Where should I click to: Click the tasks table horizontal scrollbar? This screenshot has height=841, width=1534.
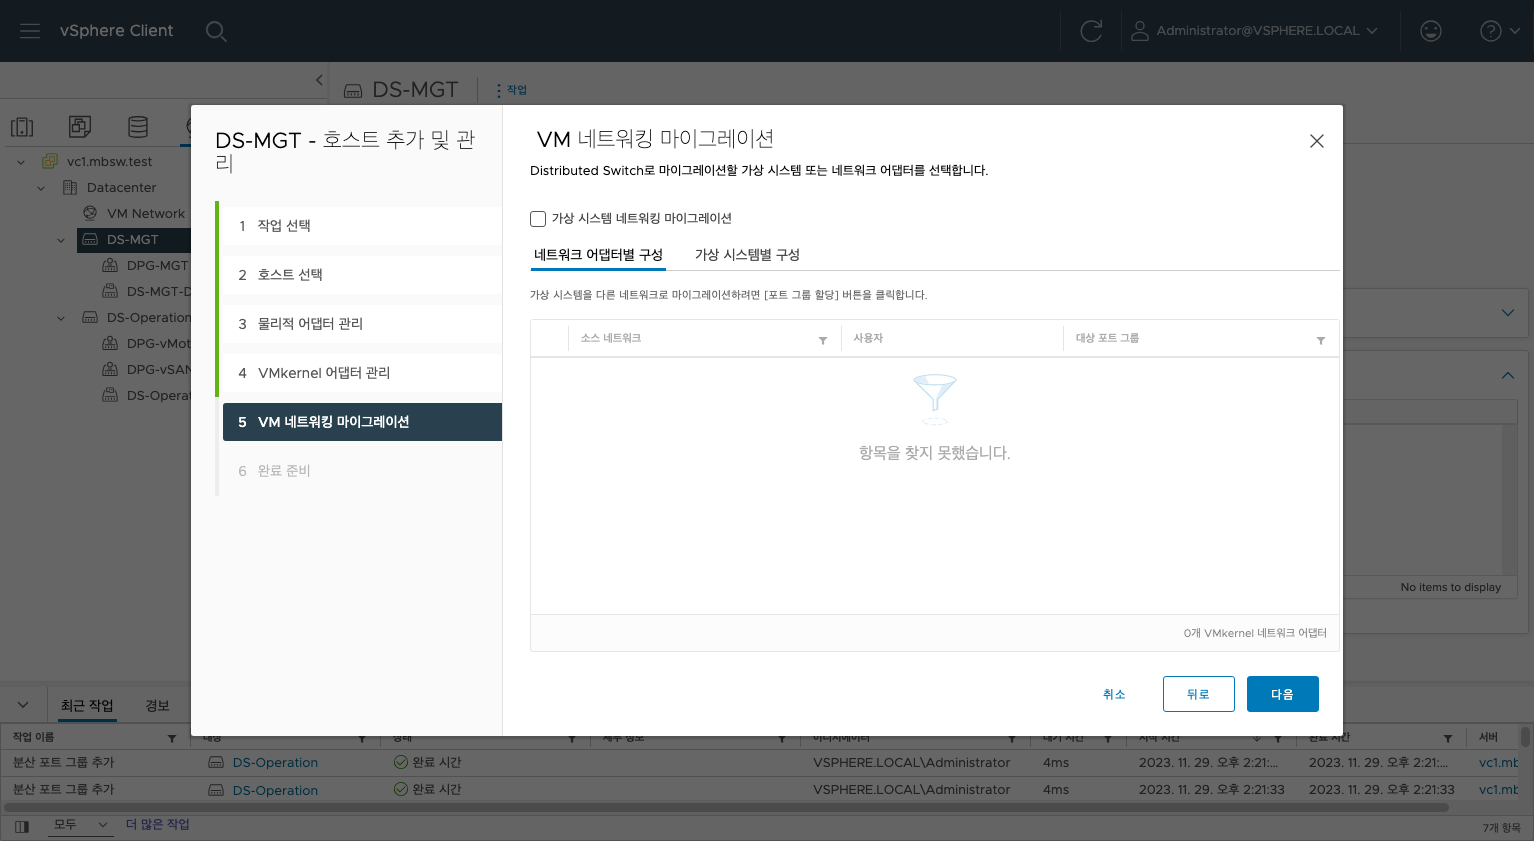(726, 806)
